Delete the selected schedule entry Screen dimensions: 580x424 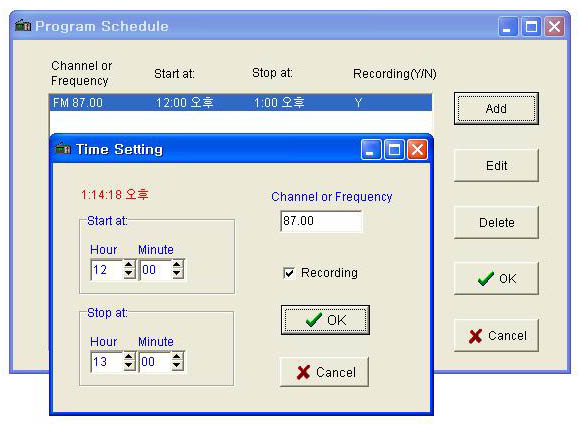(x=496, y=222)
